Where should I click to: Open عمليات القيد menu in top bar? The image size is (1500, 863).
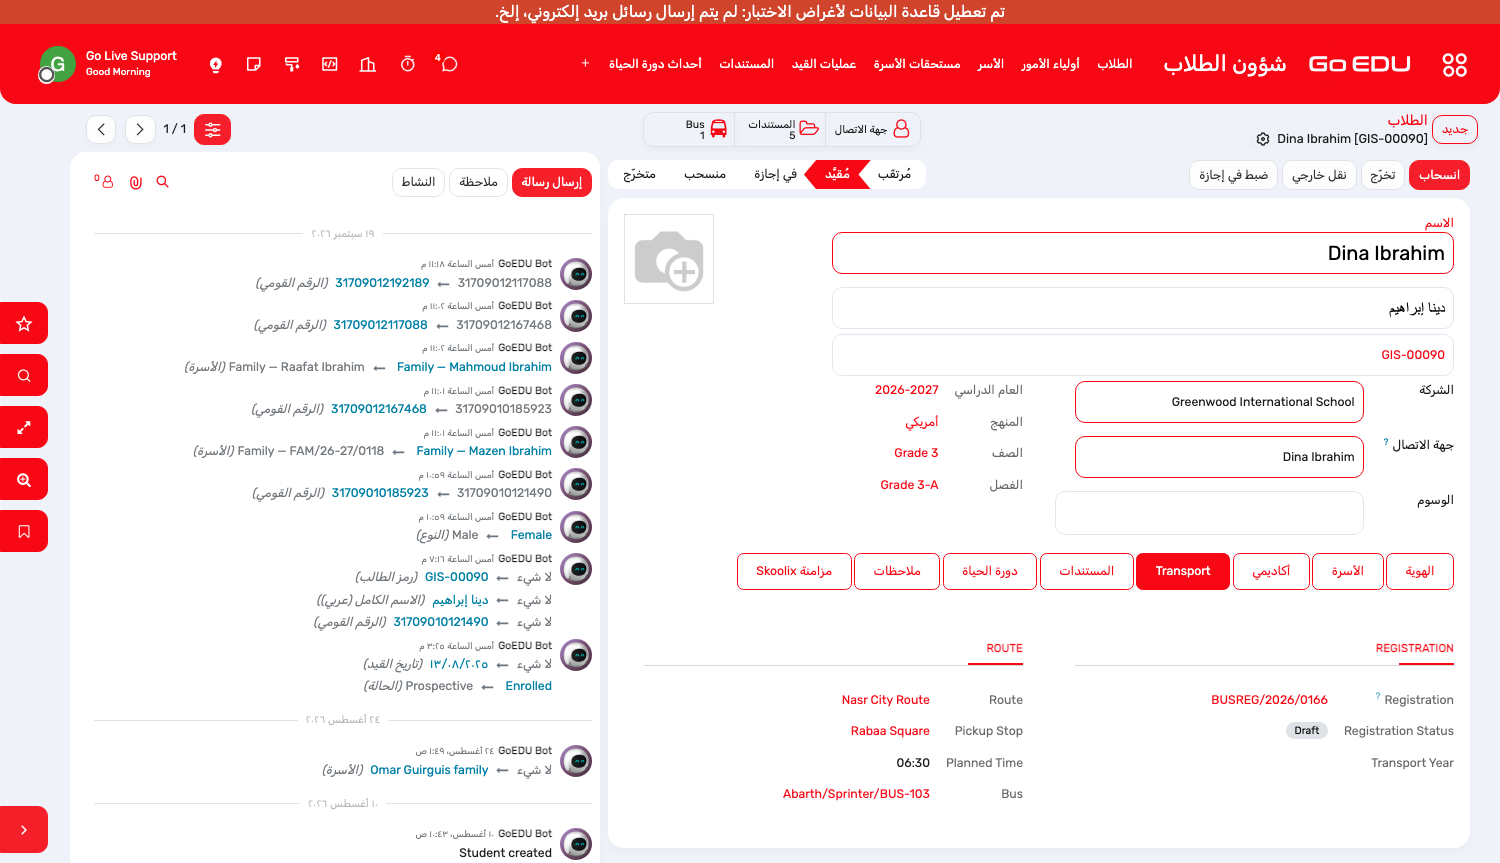click(824, 64)
